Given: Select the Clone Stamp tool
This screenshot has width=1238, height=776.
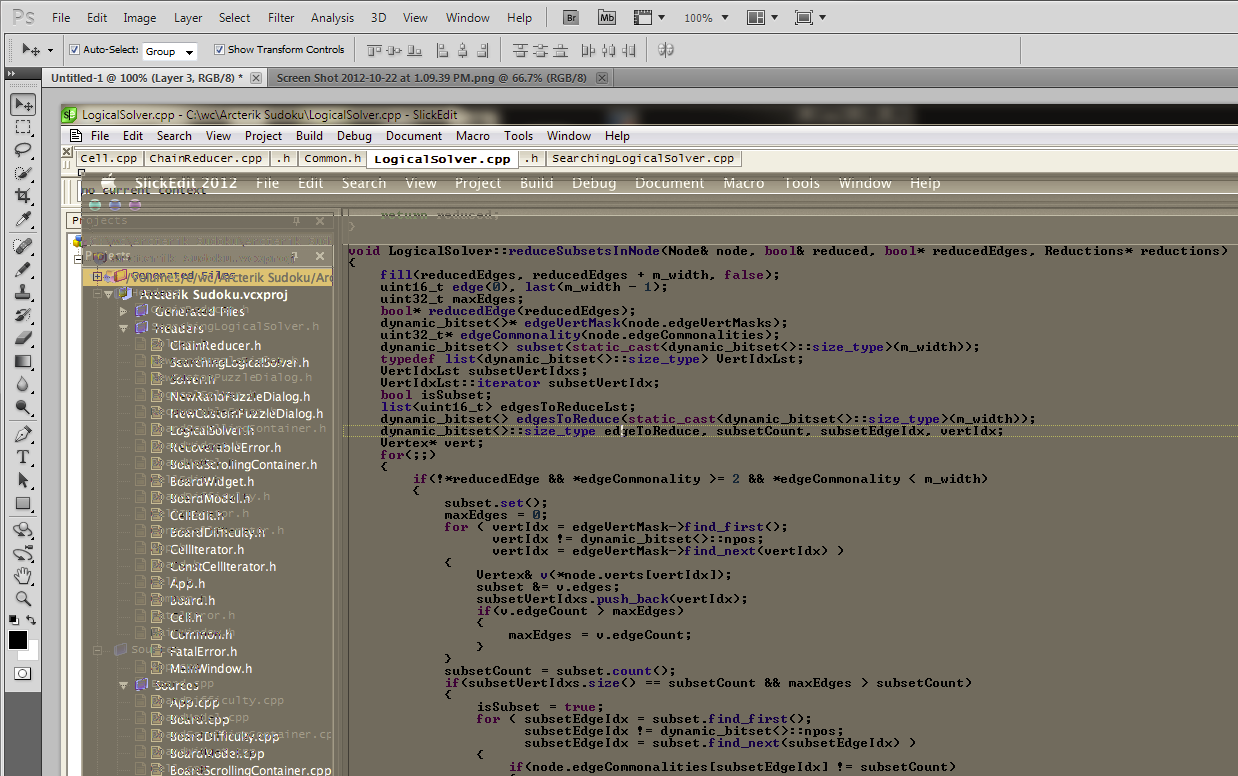Looking at the screenshot, I should [22, 292].
